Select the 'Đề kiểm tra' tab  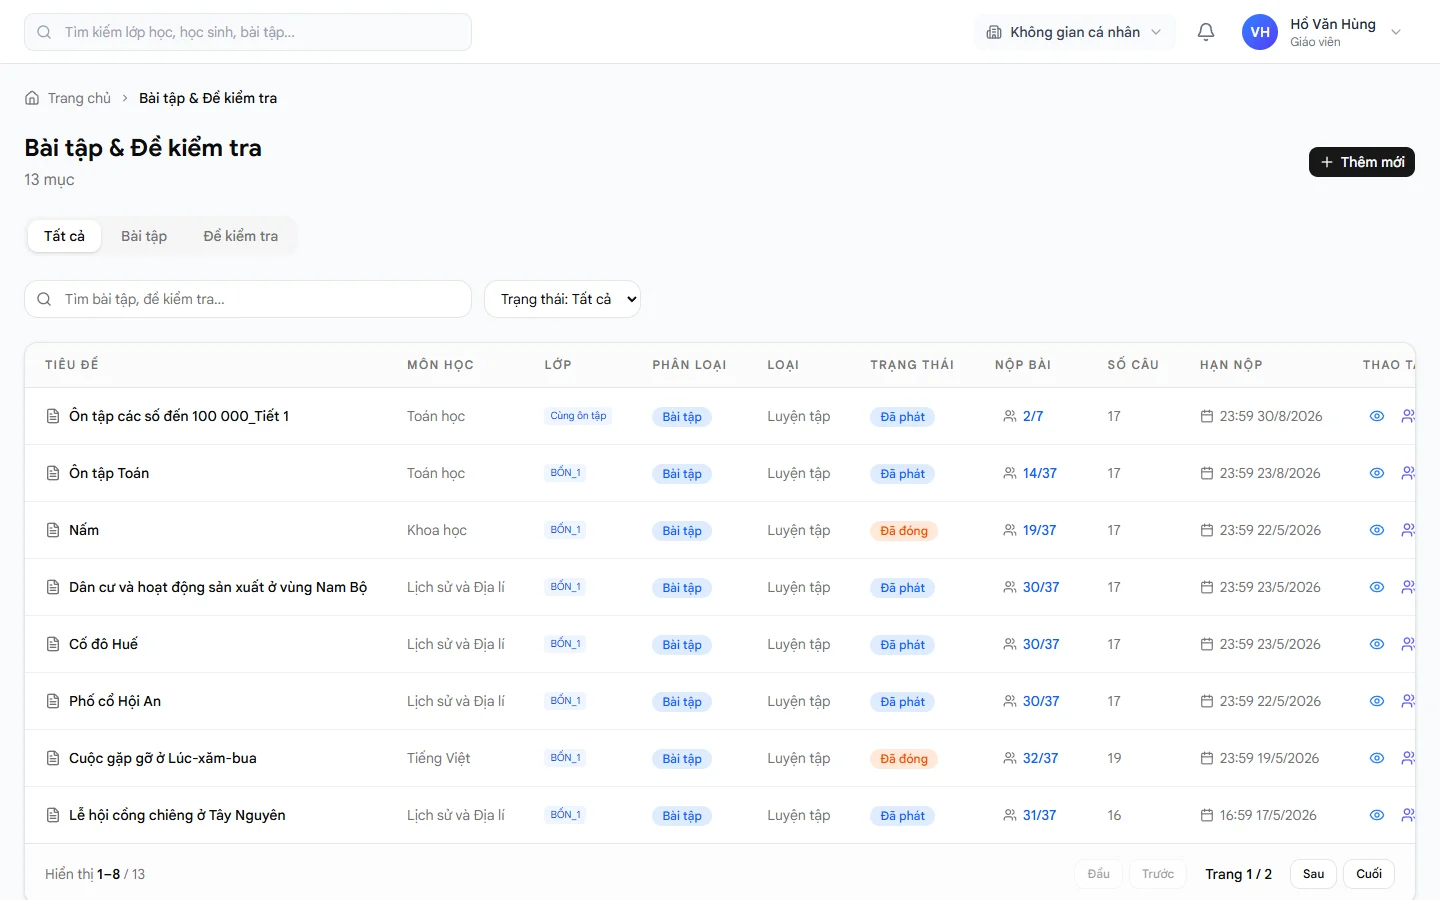(241, 236)
